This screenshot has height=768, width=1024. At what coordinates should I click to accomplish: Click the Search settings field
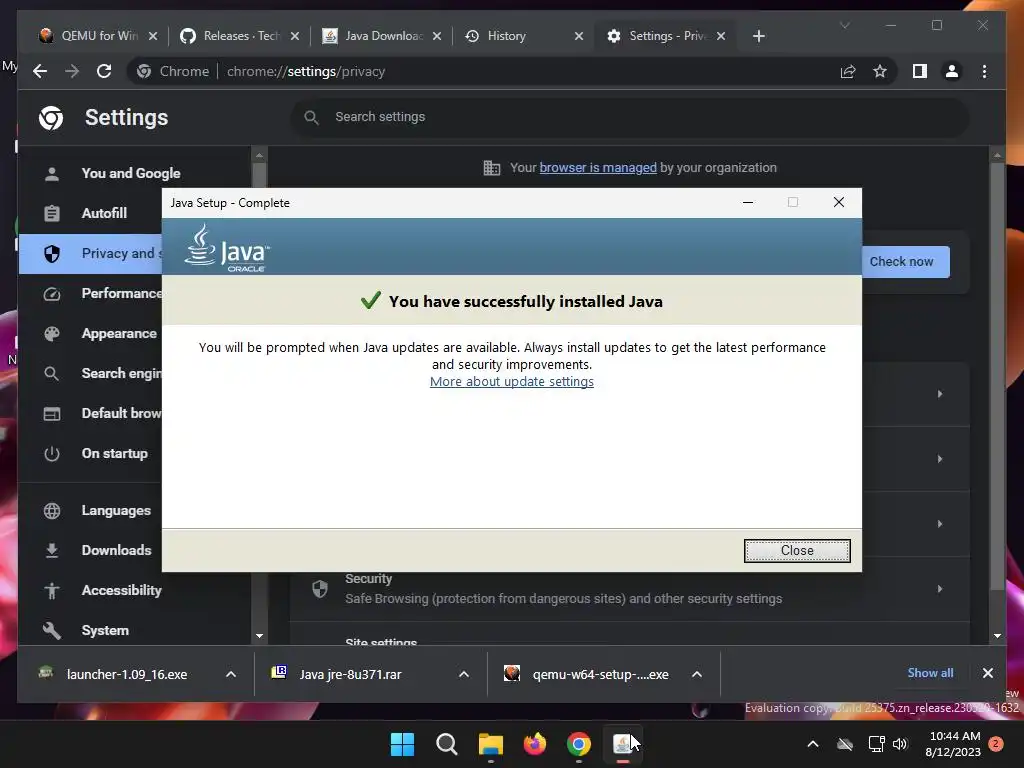630,117
